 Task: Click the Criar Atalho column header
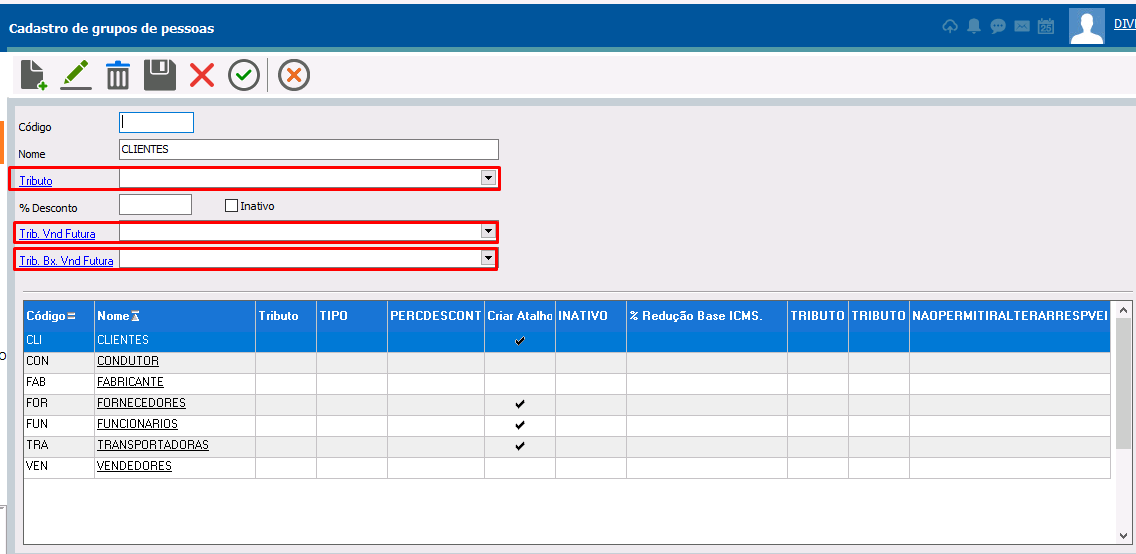coord(519,316)
